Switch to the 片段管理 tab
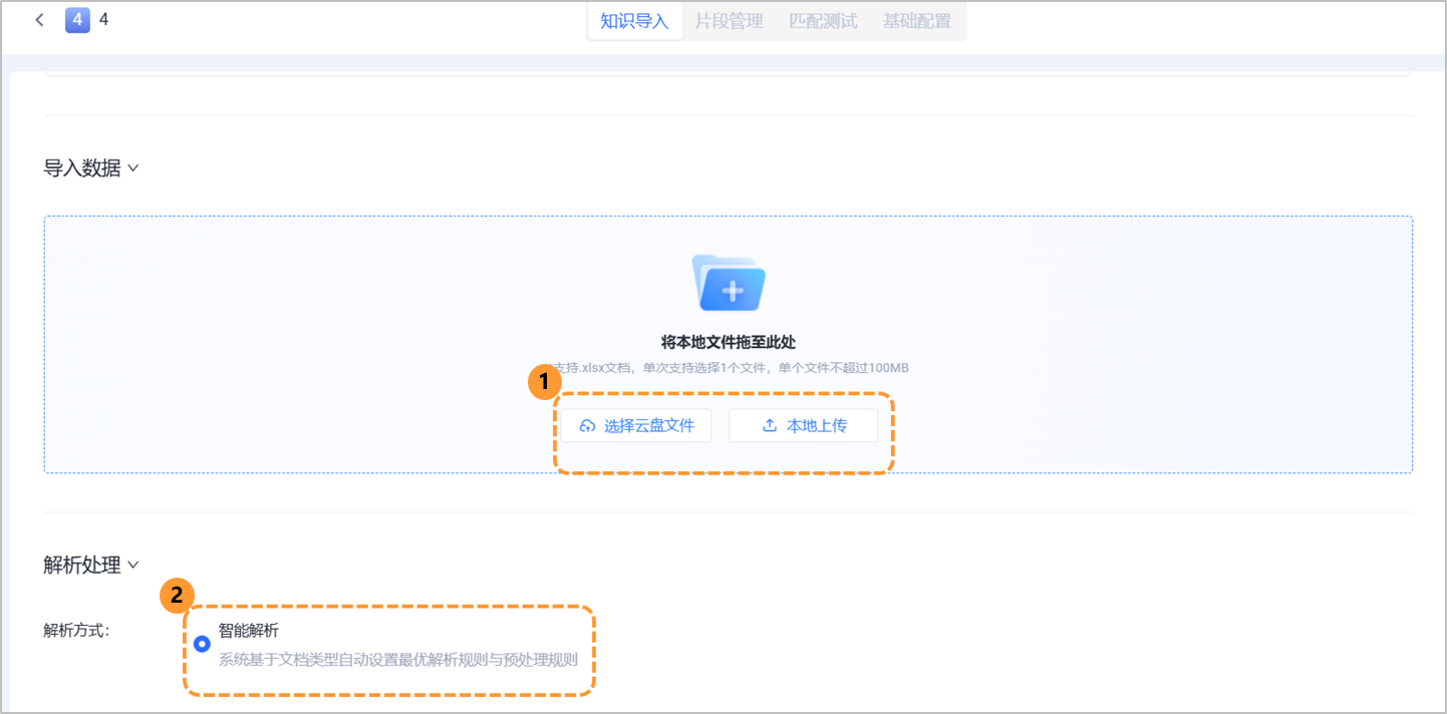 [x=727, y=20]
